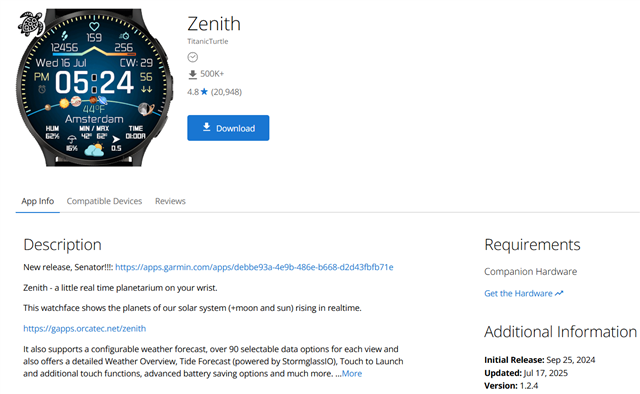Click the compatibility checkmark circle icon
This screenshot has height=394, width=640.
193,57
